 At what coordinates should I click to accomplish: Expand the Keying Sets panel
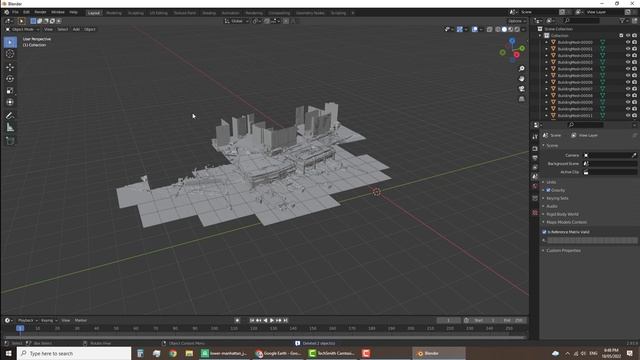pyautogui.click(x=543, y=198)
